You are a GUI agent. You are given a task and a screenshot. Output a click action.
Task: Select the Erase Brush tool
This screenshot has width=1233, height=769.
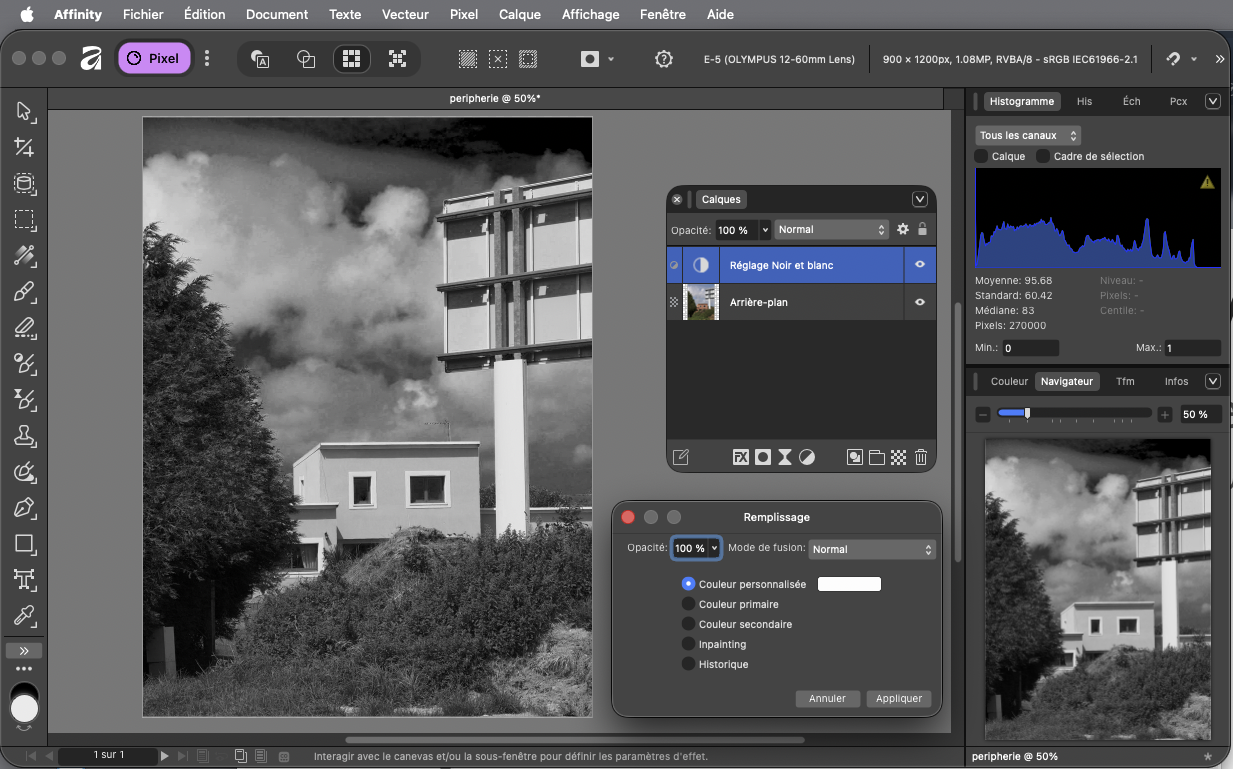tap(24, 328)
